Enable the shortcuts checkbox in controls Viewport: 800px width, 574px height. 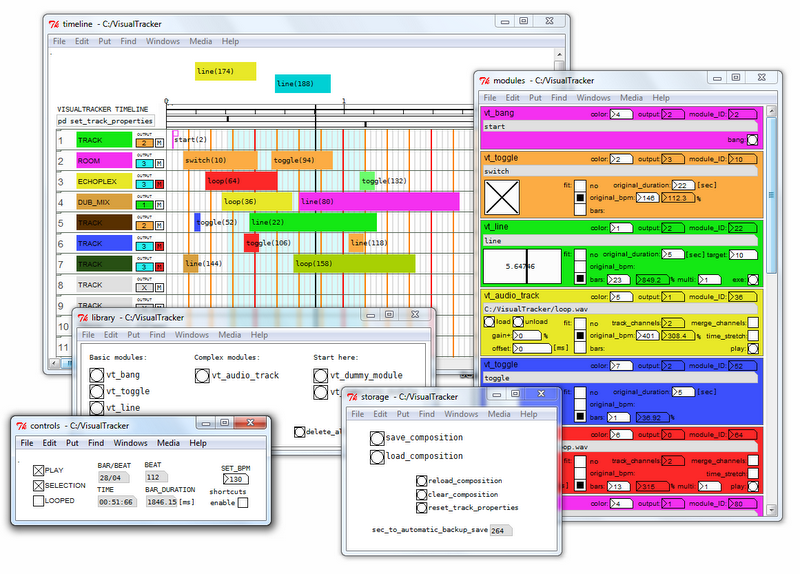[243, 503]
